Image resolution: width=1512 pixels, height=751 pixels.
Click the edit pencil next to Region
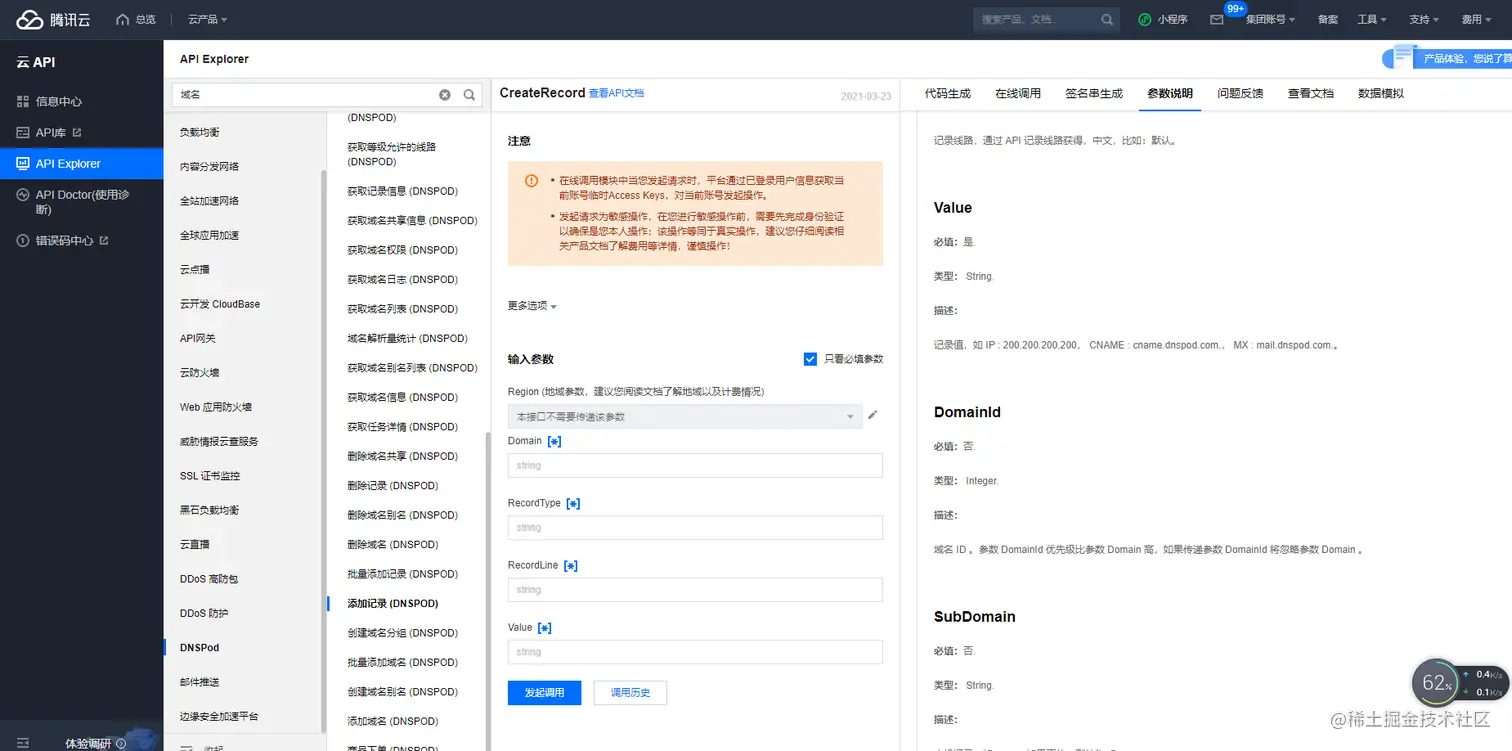tap(873, 415)
